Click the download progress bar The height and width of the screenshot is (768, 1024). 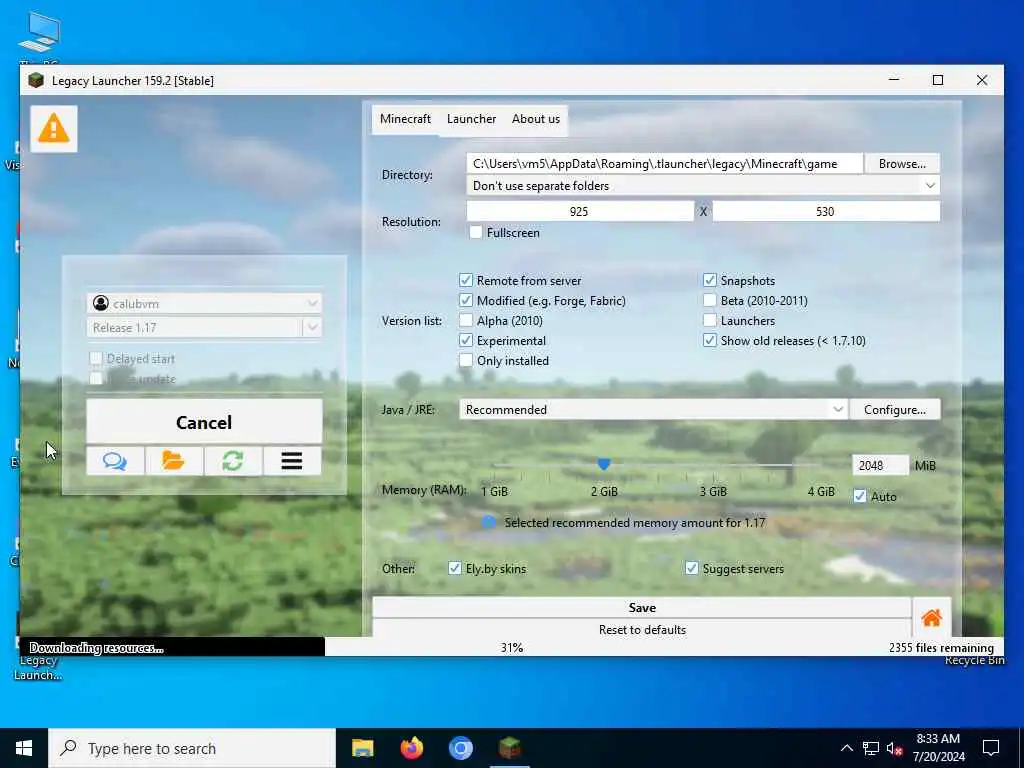(511, 647)
